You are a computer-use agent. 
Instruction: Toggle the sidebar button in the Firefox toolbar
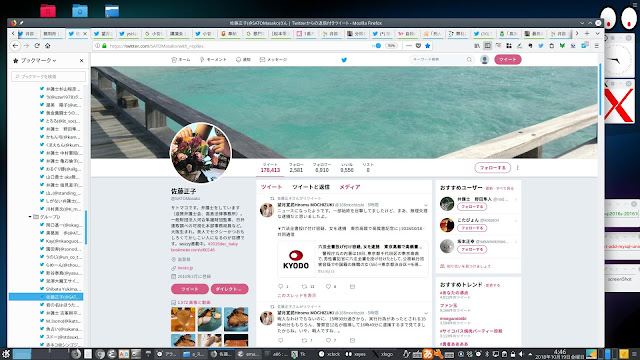pyautogui.click(x=487, y=46)
